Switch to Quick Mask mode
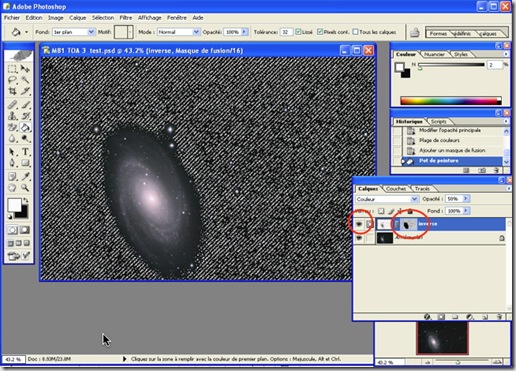 (x=25, y=230)
